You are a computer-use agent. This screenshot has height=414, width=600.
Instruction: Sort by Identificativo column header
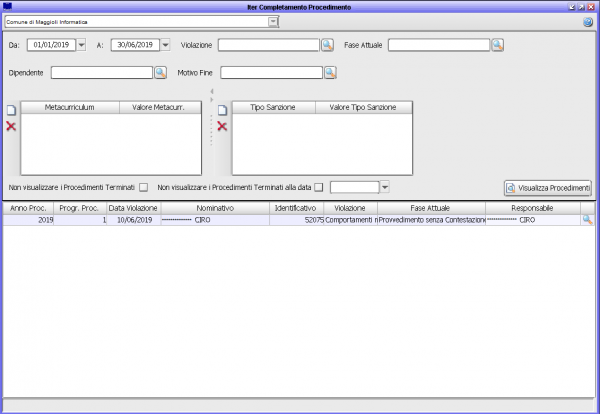point(297,209)
